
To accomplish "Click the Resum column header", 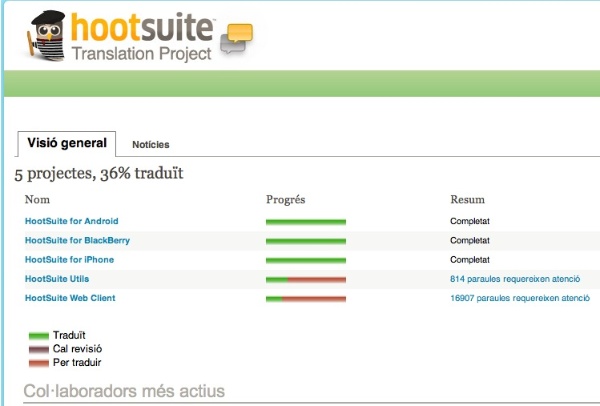I will 467,199.
